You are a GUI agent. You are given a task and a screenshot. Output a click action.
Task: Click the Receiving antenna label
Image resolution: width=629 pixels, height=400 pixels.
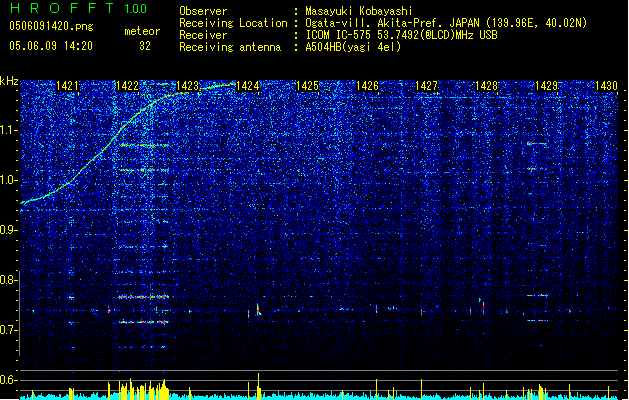[x=230, y=47]
